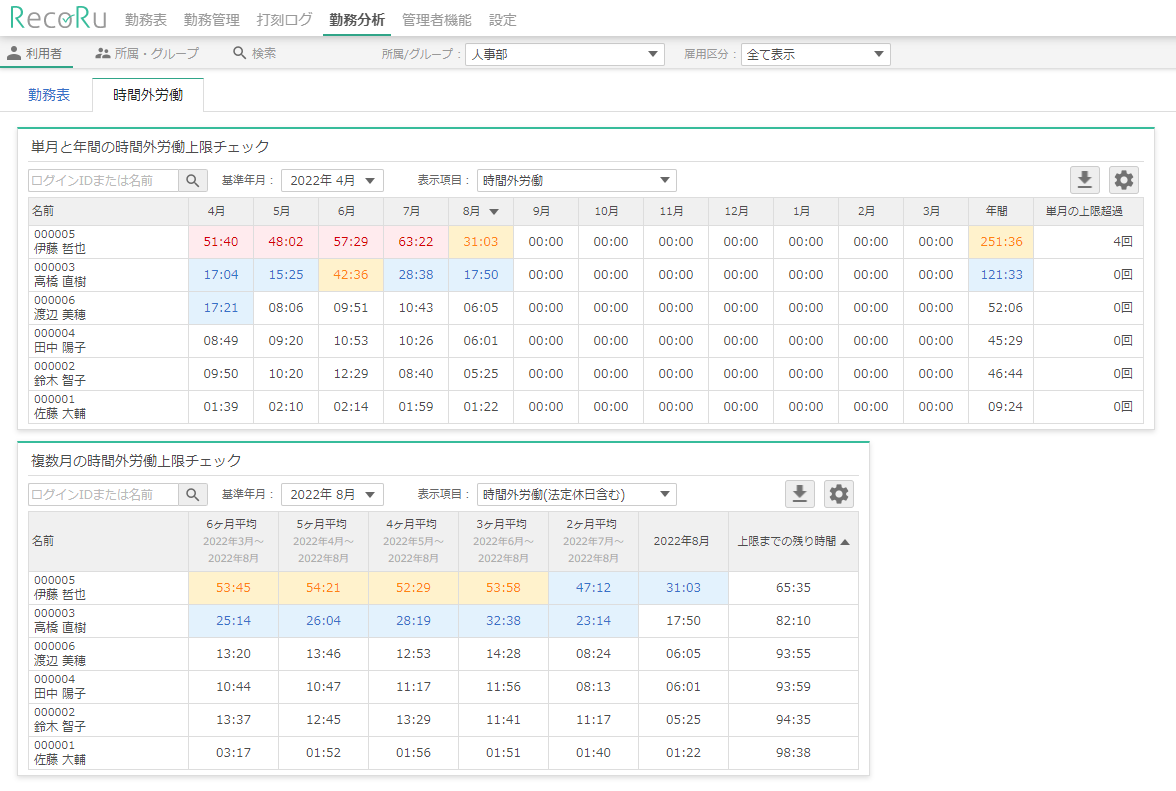The width and height of the screenshot is (1176, 791).
Task: Sort by 8月 column arrow
Action: [493, 212]
